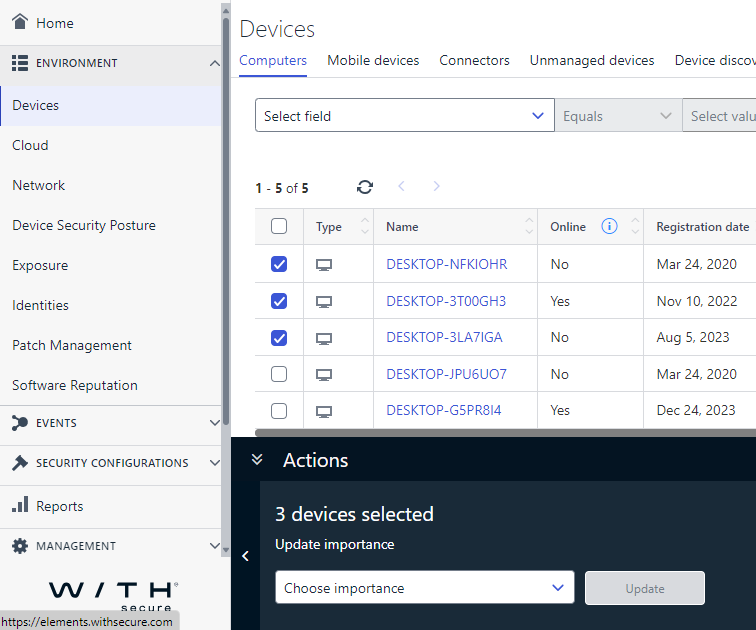
Task: Click the Management gear icon
Action: pyautogui.click(x=20, y=546)
